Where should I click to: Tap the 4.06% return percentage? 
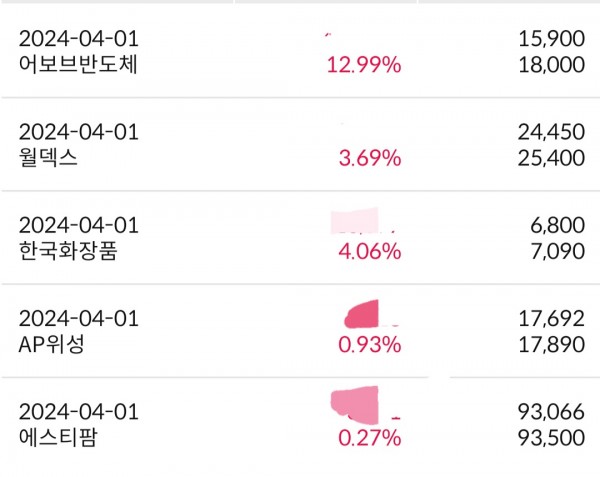[x=369, y=251]
